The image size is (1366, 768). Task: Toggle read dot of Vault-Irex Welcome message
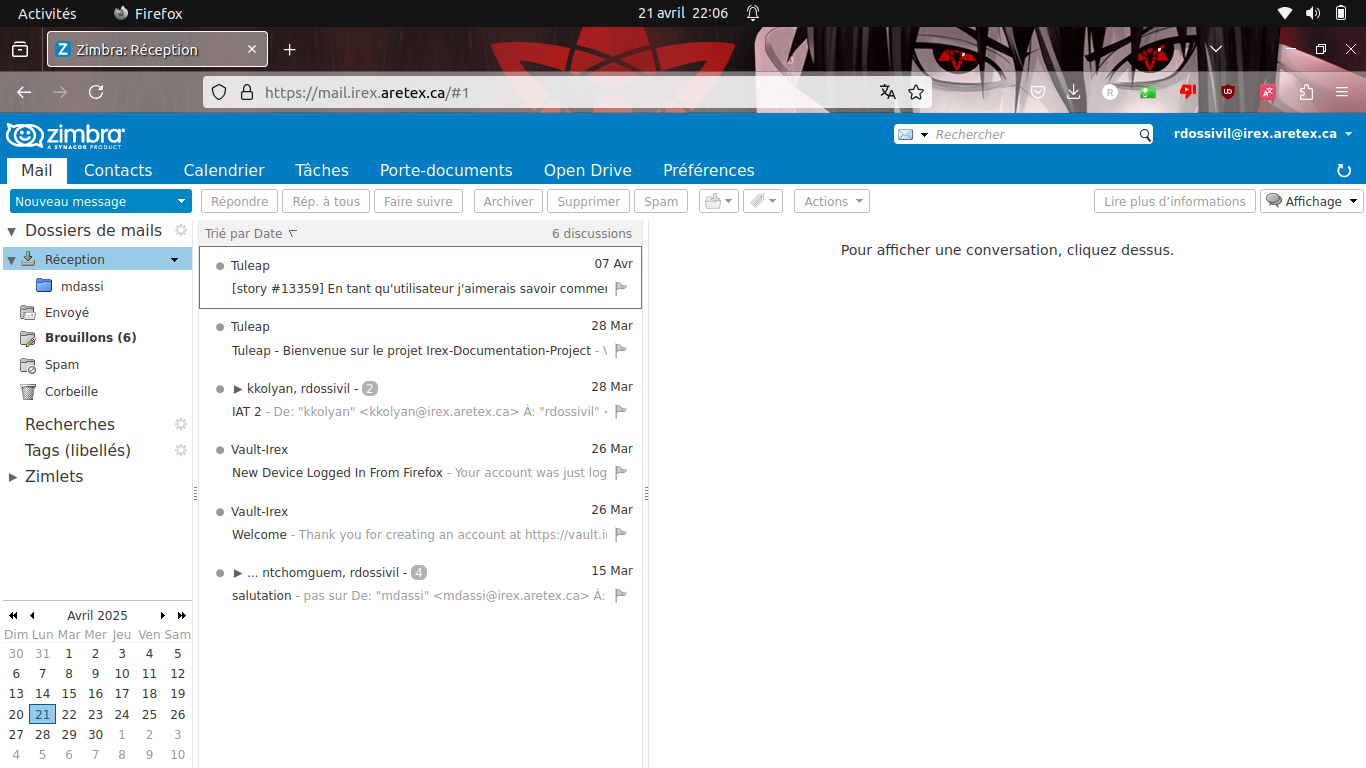pyautogui.click(x=220, y=512)
